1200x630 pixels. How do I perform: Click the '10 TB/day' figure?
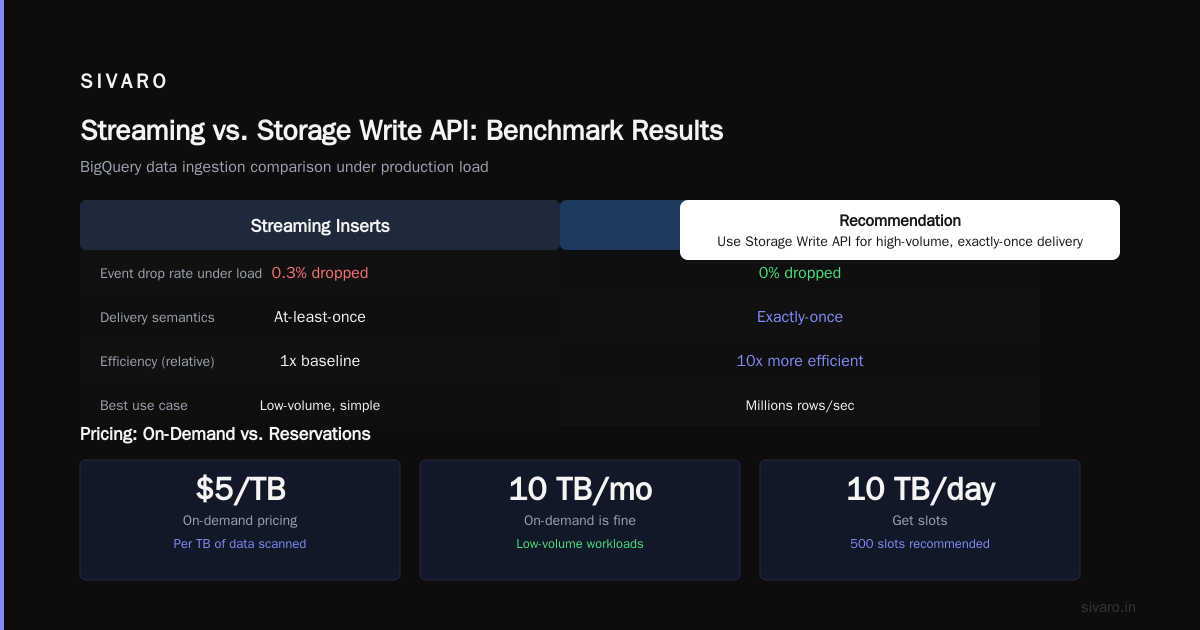point(920,489)
